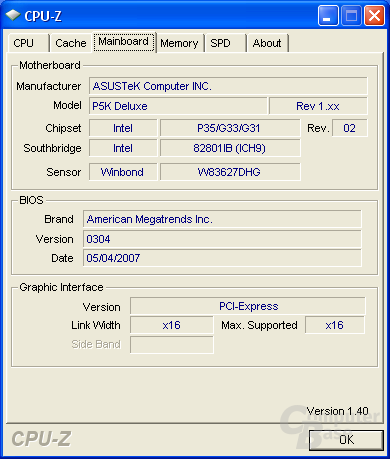Click the CPU-Z title bar icon
Image resolution: width=390 pixels, height=459 pixels.
pyautogui.click(x=13, y=16)
